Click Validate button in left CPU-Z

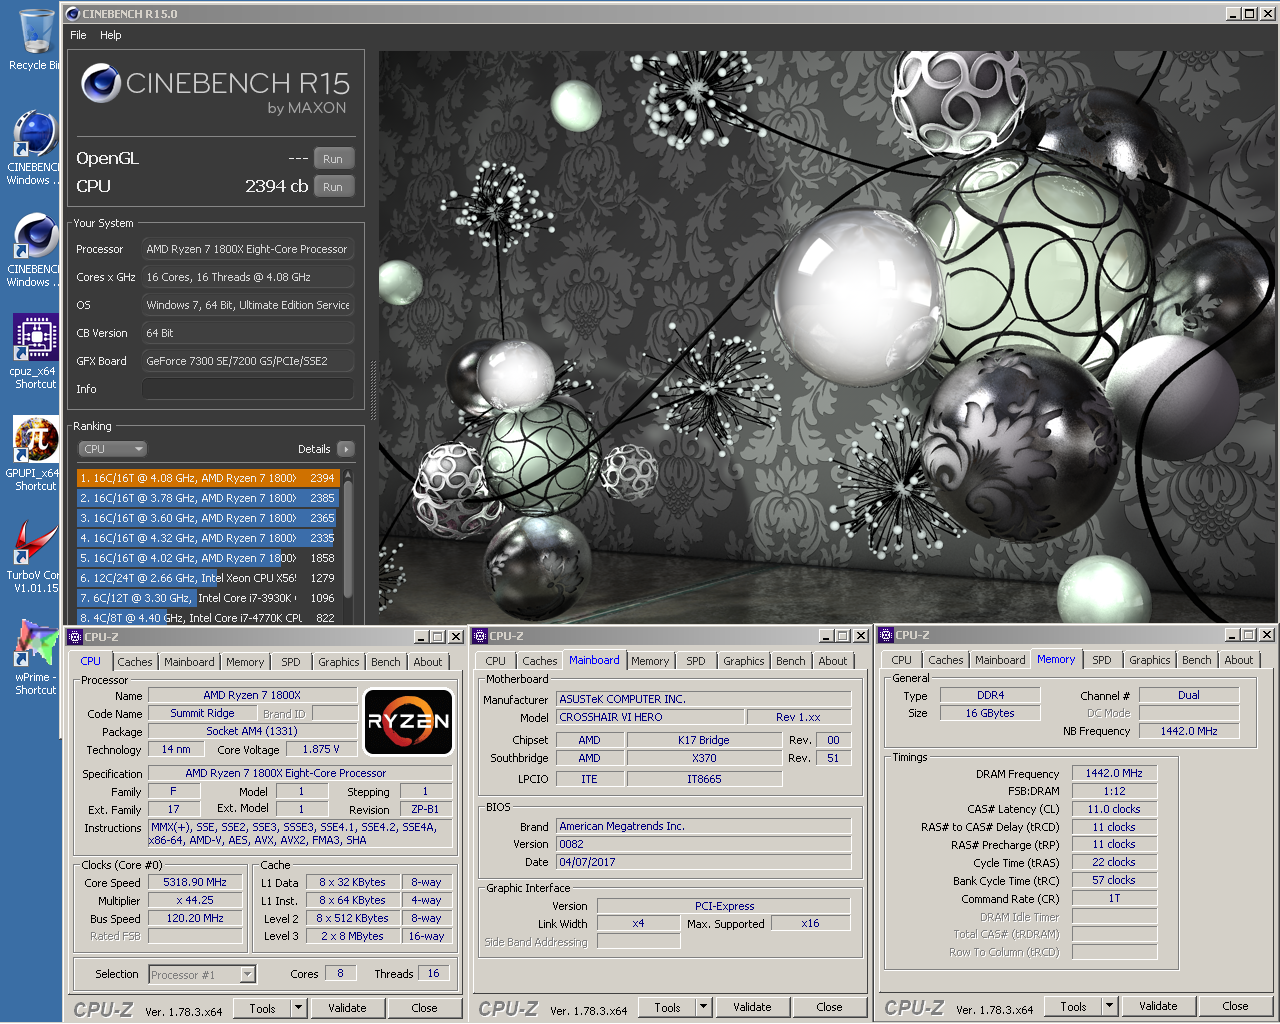[347, 1008]
